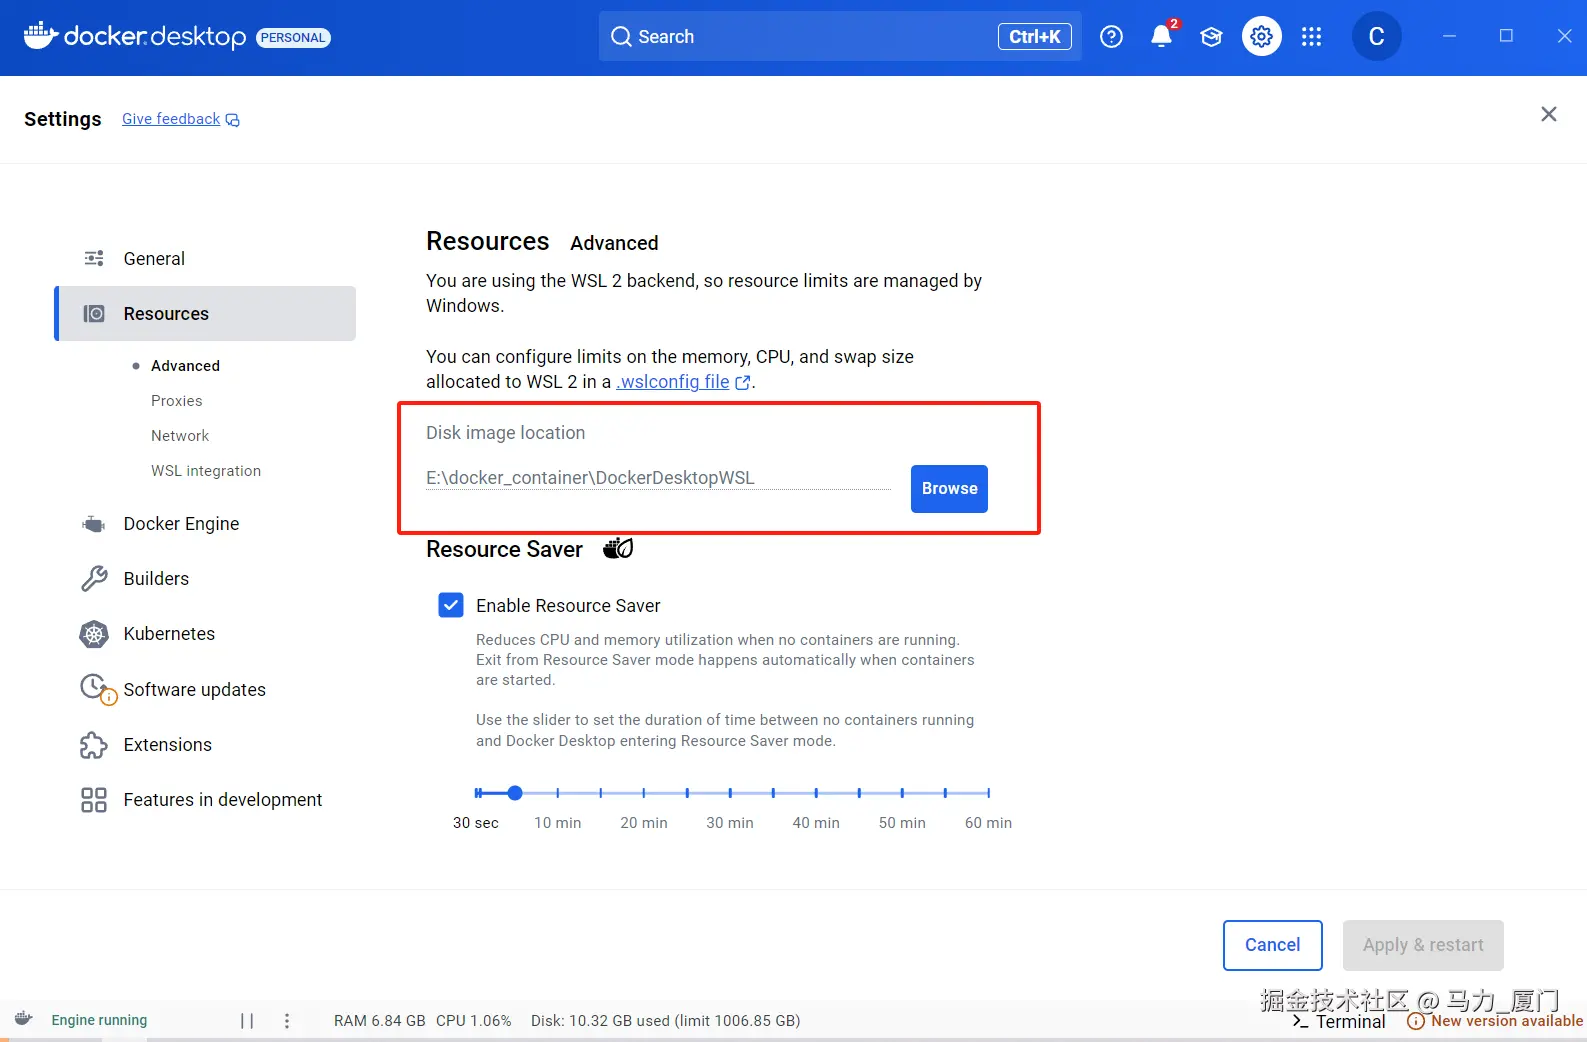Click the Builders wrench icon
Viewport: 1587px width, 1042px height.
click(x=94, y=579)
